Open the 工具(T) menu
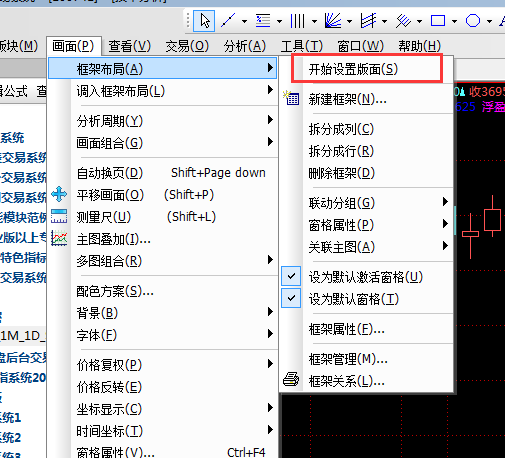The image size is (505, 458). 302,46
